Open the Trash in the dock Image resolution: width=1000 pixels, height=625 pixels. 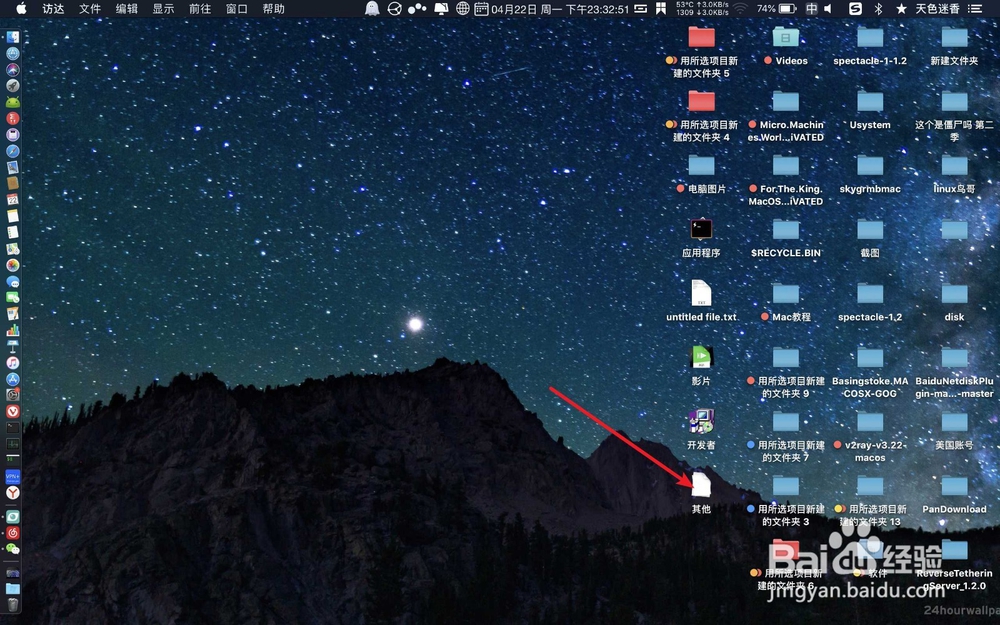tap(13, 604)
